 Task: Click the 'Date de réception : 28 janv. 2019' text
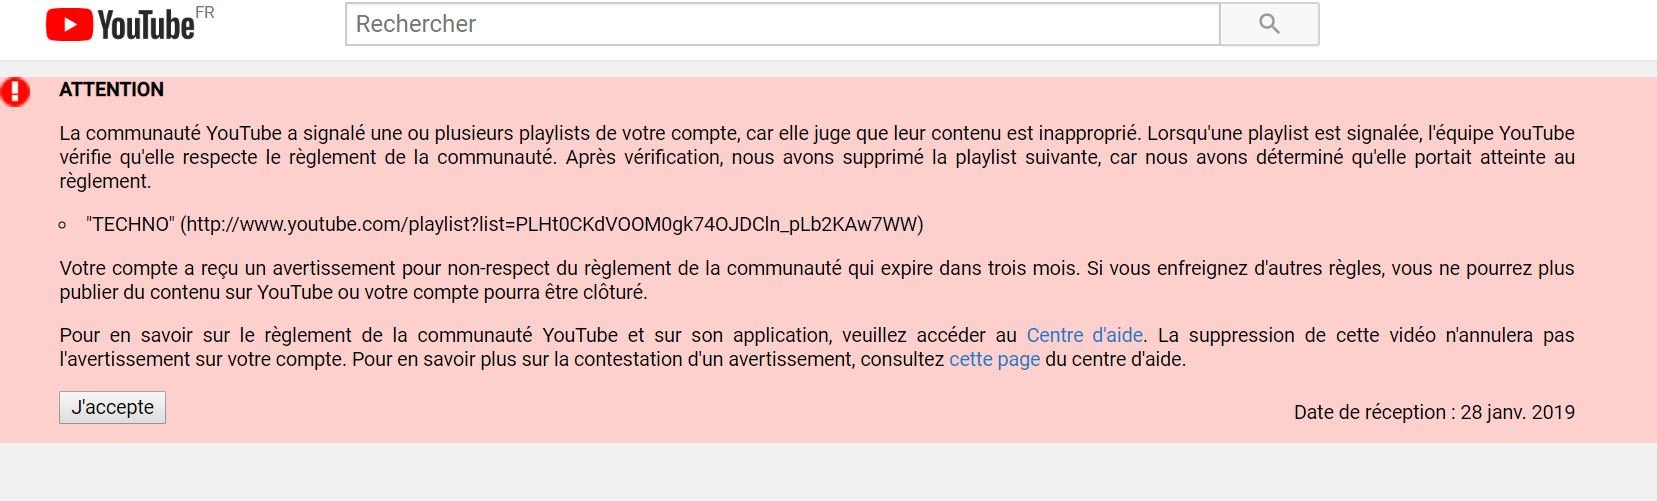(x=1434, y=412)
